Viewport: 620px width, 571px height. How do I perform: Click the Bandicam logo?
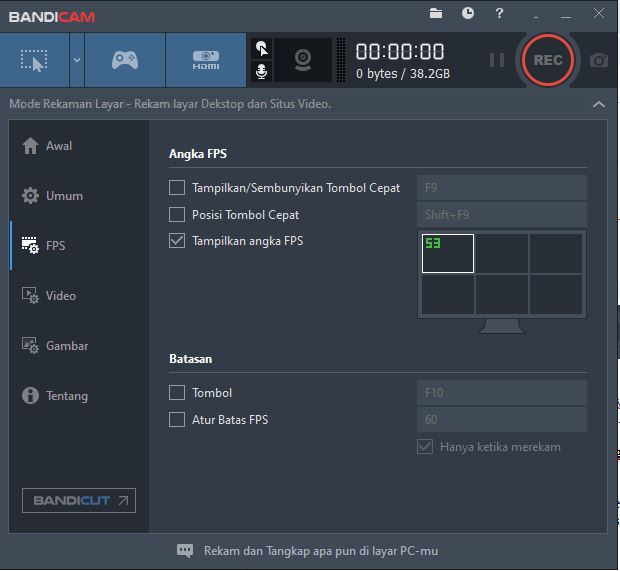pyautogui.click(x=52, y=17)
